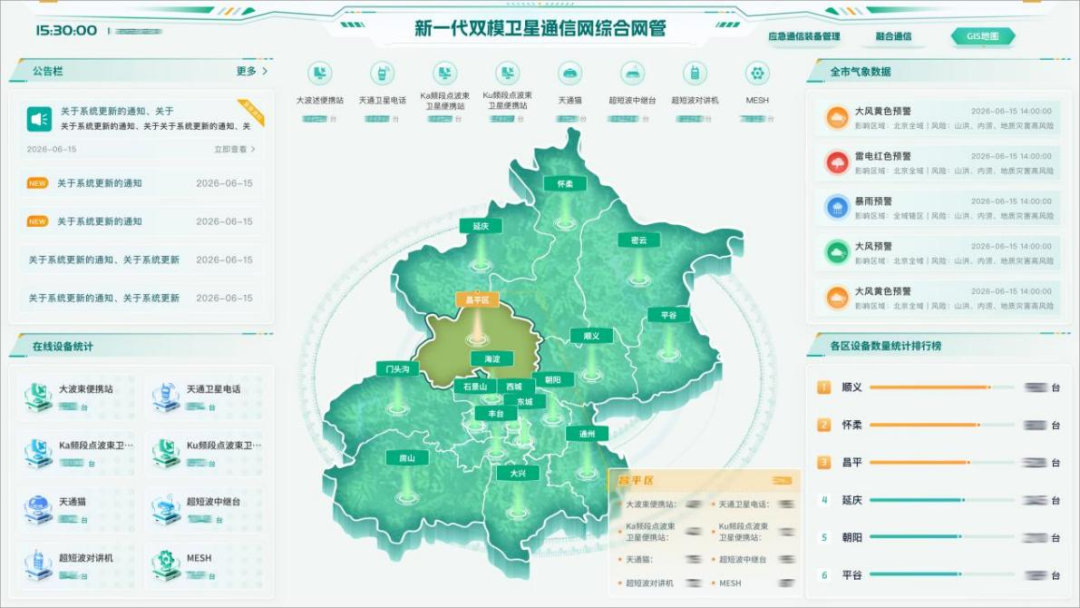Viewport: 1080px width, 608px height.
Task: Click 大波束便携站 icon in online device stats
Action: [x=37, y=397]
